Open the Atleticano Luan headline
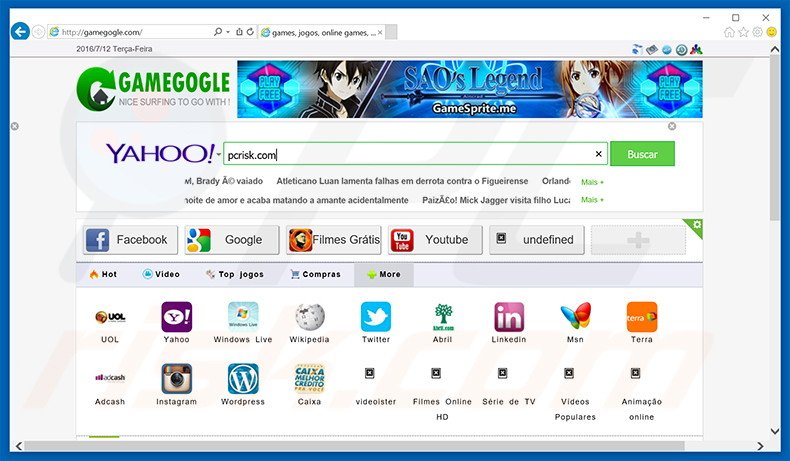This screenshot has width=790, height=461. click(x=402, y=181)
